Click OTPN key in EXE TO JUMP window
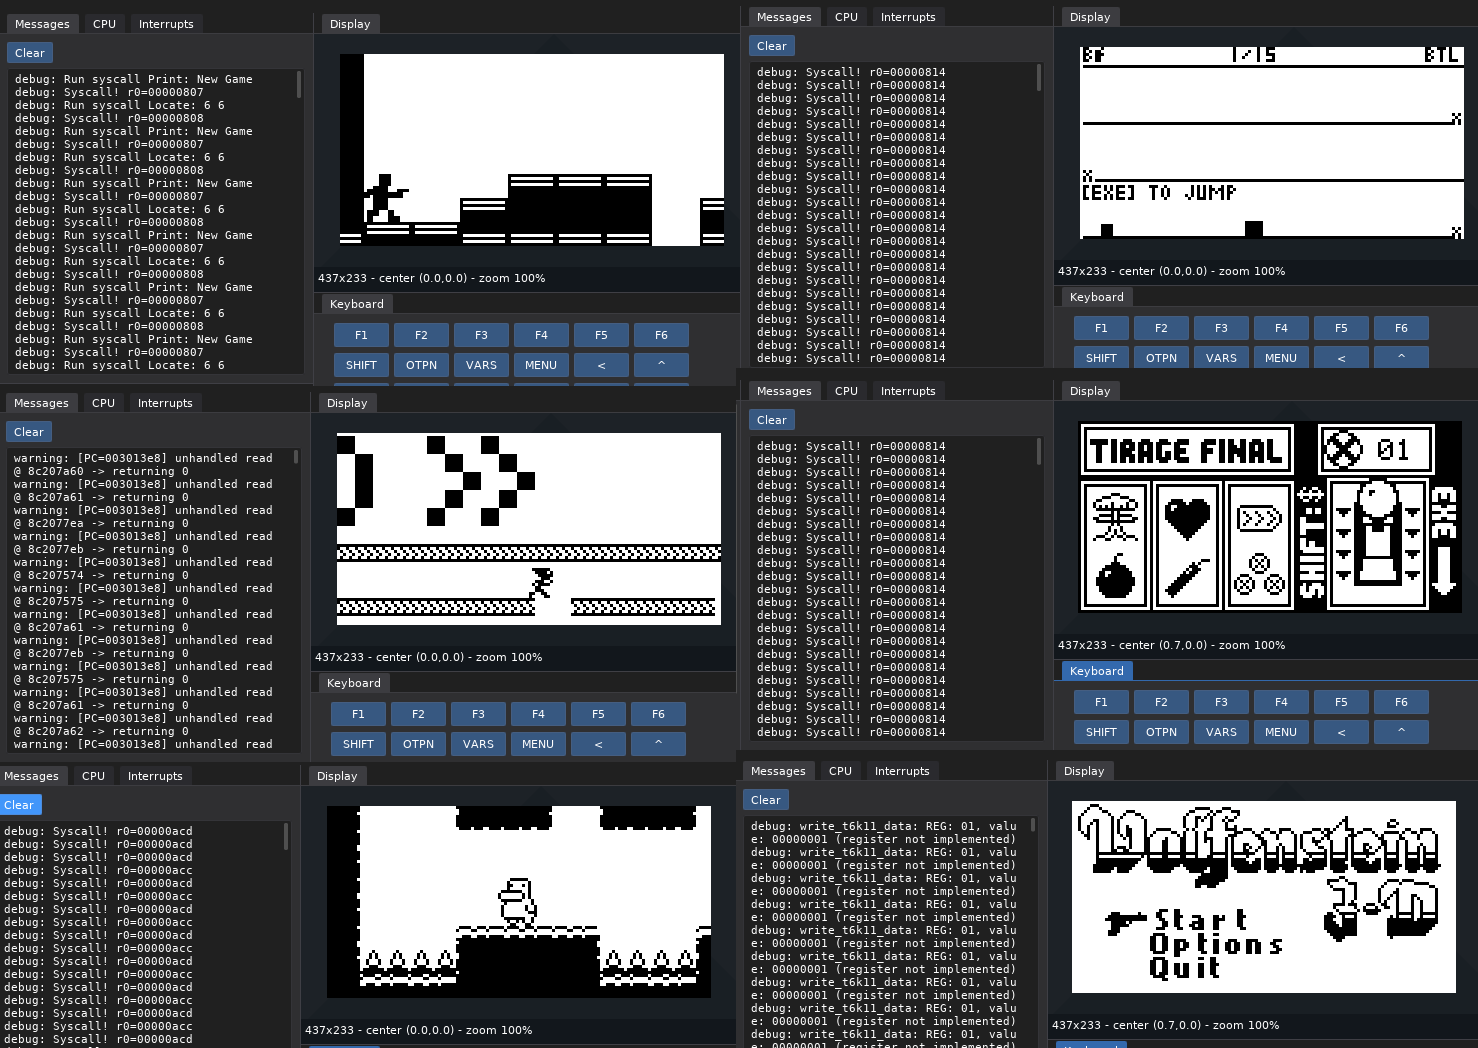1478x1048 pixels. pyautogui.click(x=1161, y=357)
